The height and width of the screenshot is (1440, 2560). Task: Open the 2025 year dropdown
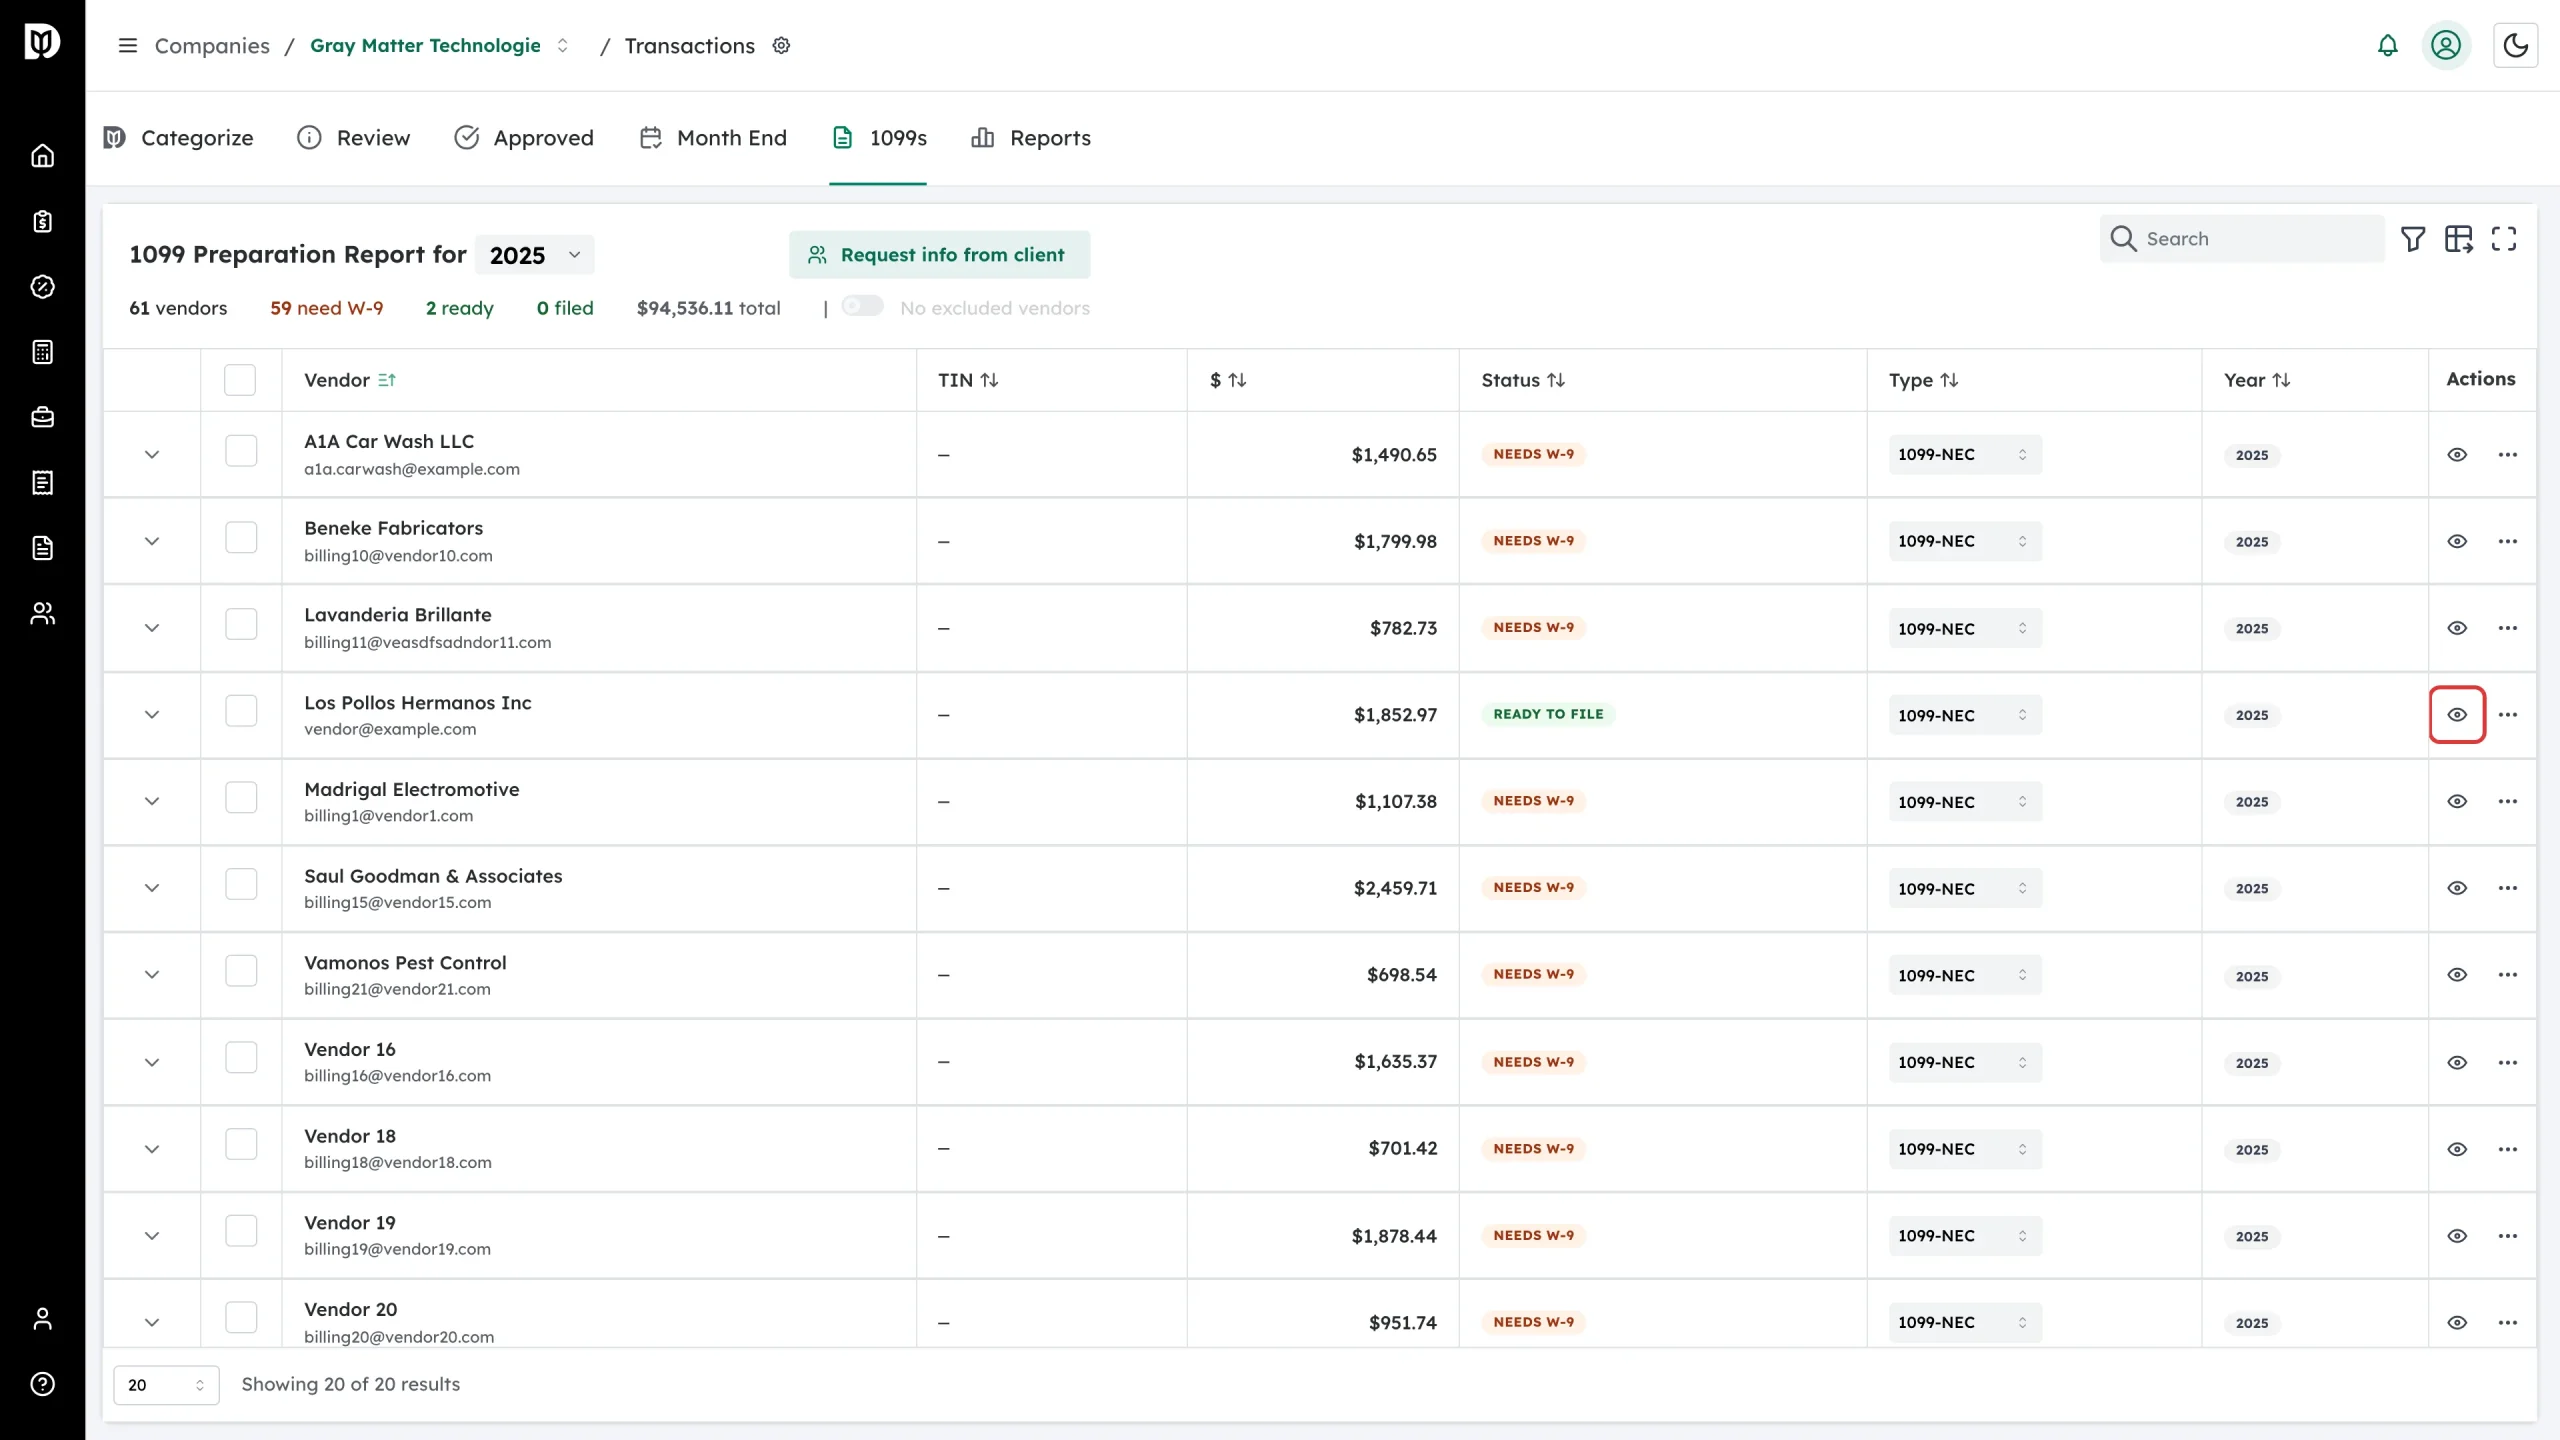coord(535,255)
